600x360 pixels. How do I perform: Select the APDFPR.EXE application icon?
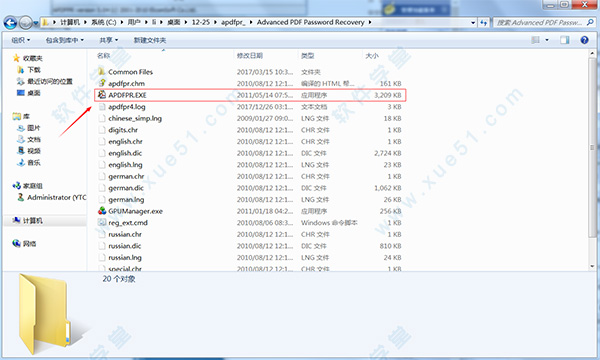coord(102,94)
